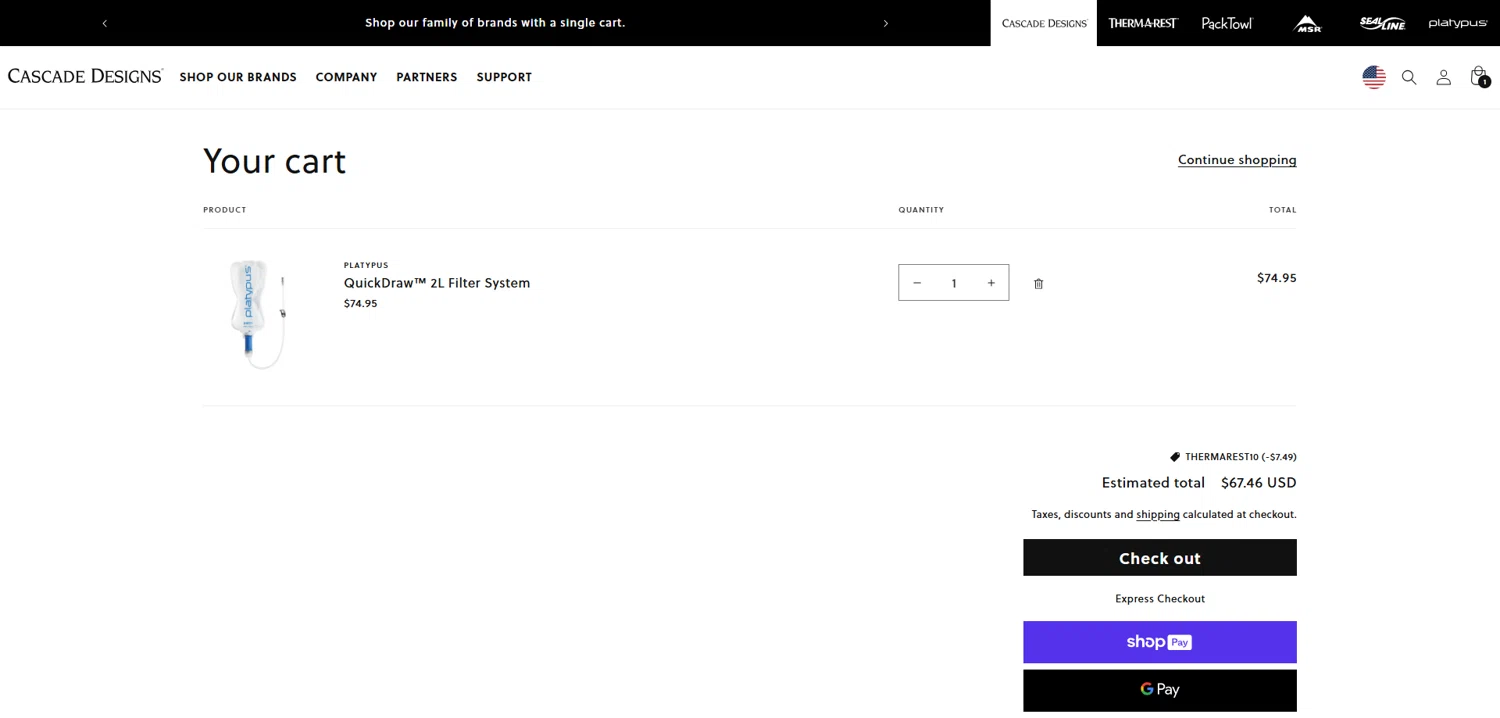
Task: Open the Shop Our Brands menu
Action: (x=238, y=77)
